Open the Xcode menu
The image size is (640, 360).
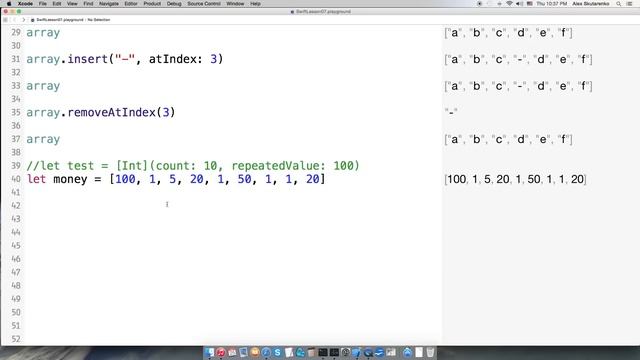click(x=25, y=4)
